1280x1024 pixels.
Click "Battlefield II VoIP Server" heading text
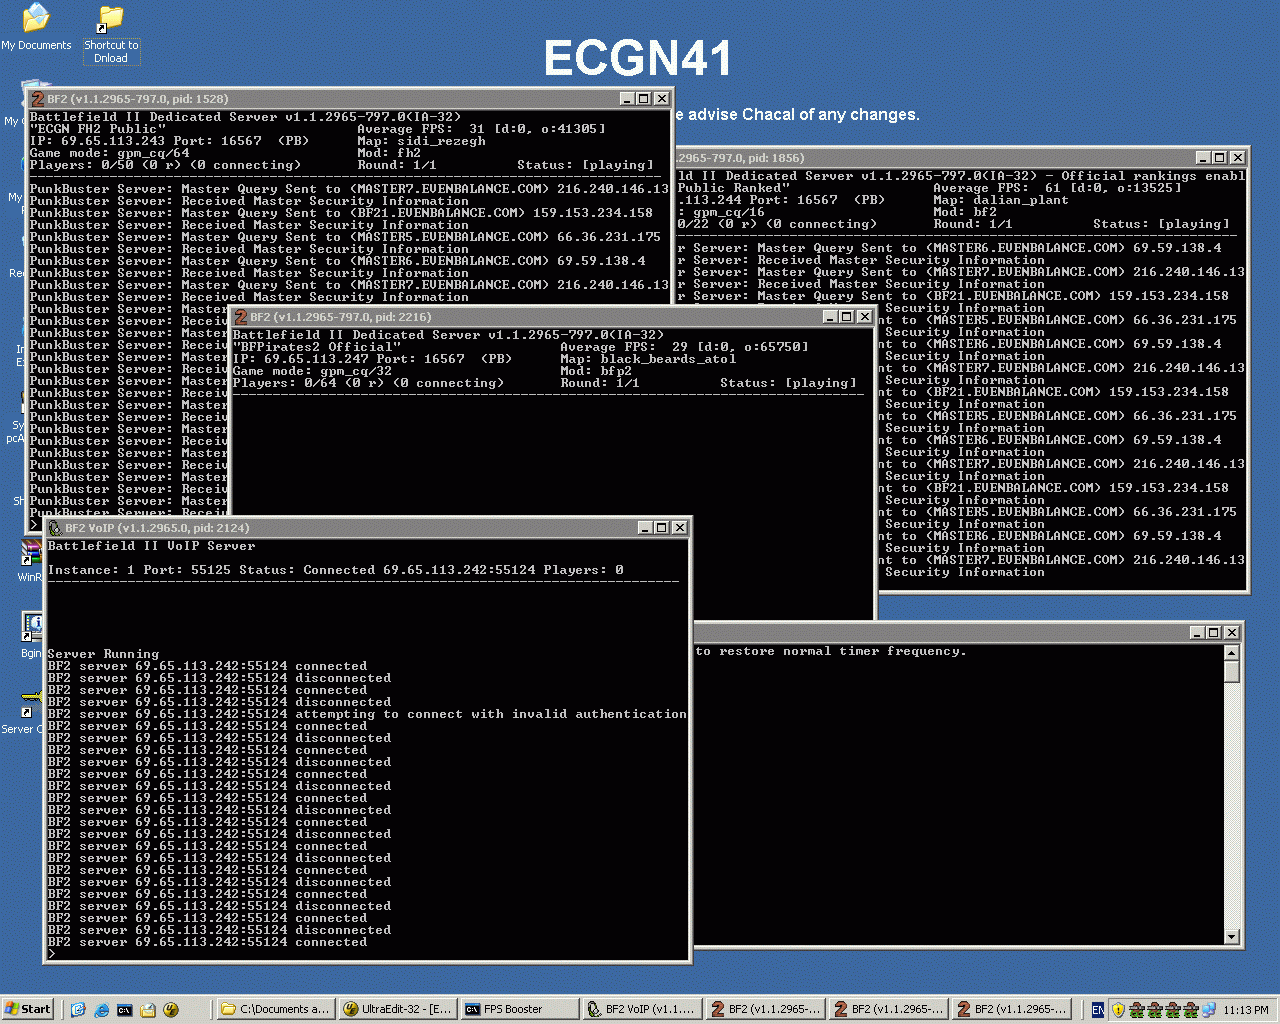tap(151, 546)
